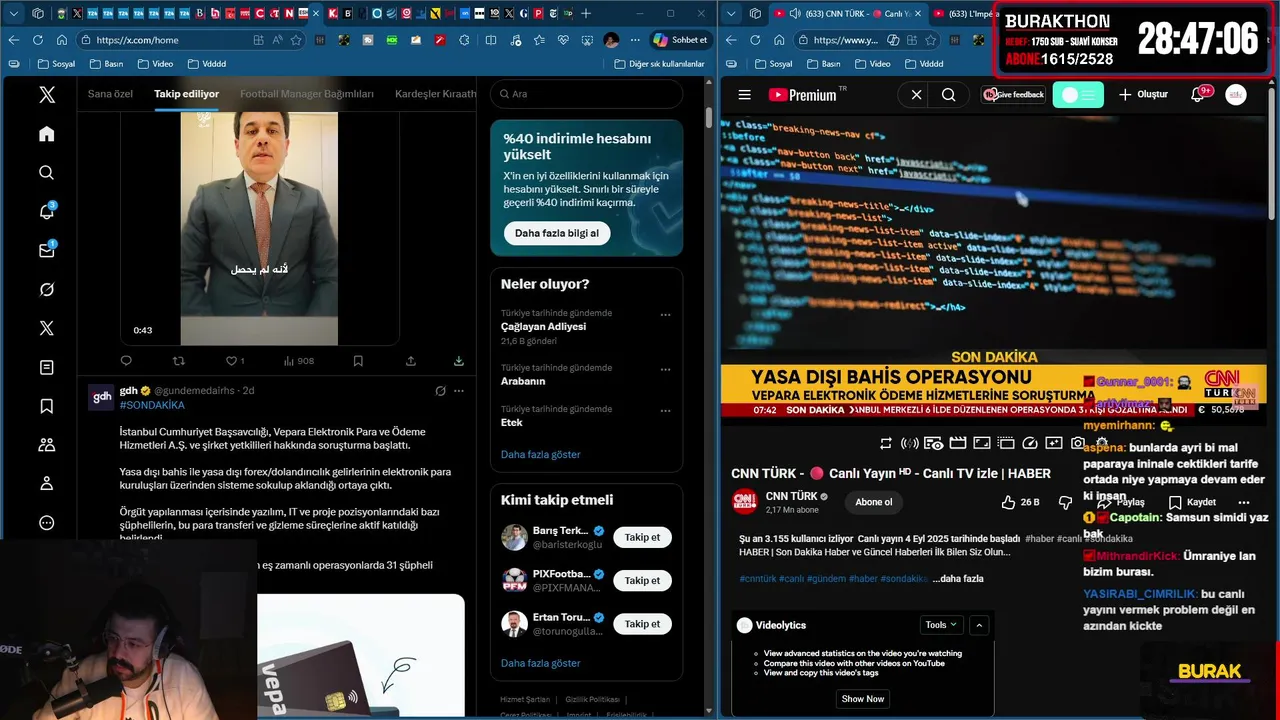
Task: Click the playback speed gauge icon
Action: click(1030, 443)
